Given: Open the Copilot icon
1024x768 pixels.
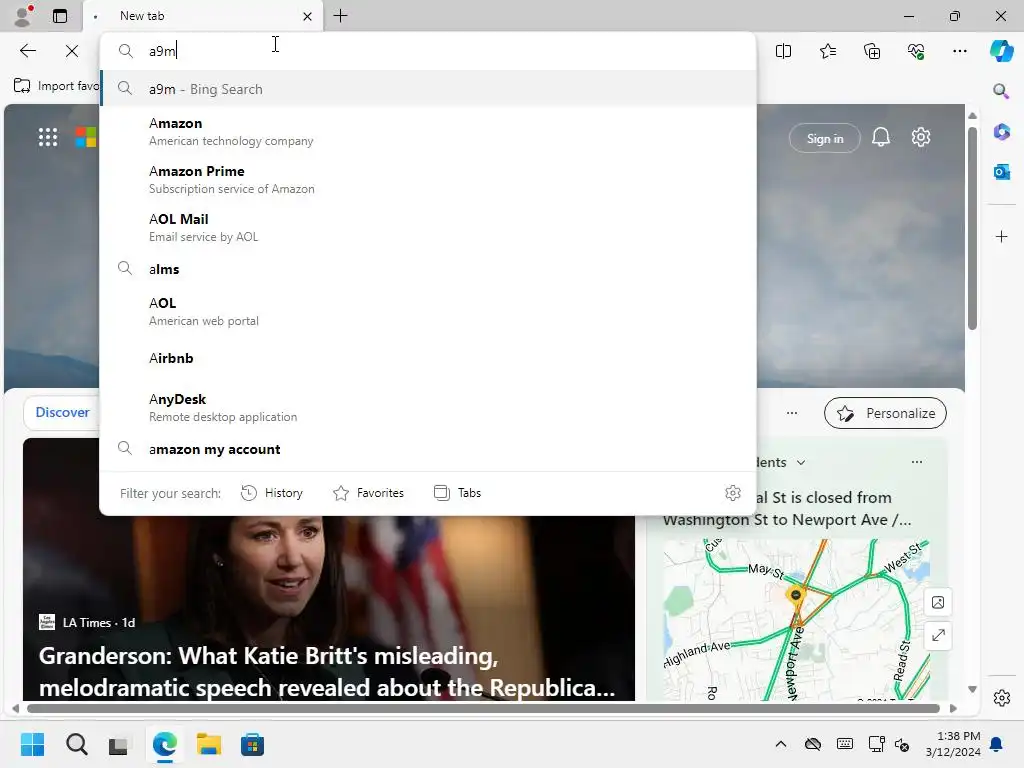Looking at the screenshot, I should click(x=1001, y=51).
